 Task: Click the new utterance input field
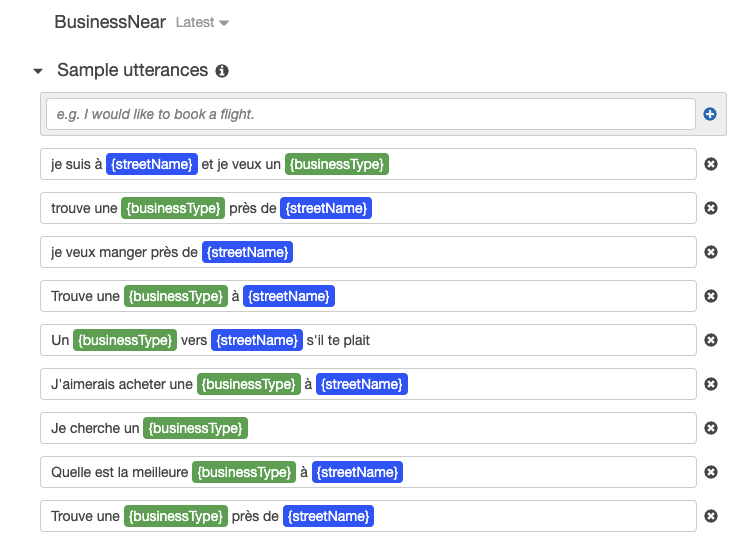click(x=370, y=114)
